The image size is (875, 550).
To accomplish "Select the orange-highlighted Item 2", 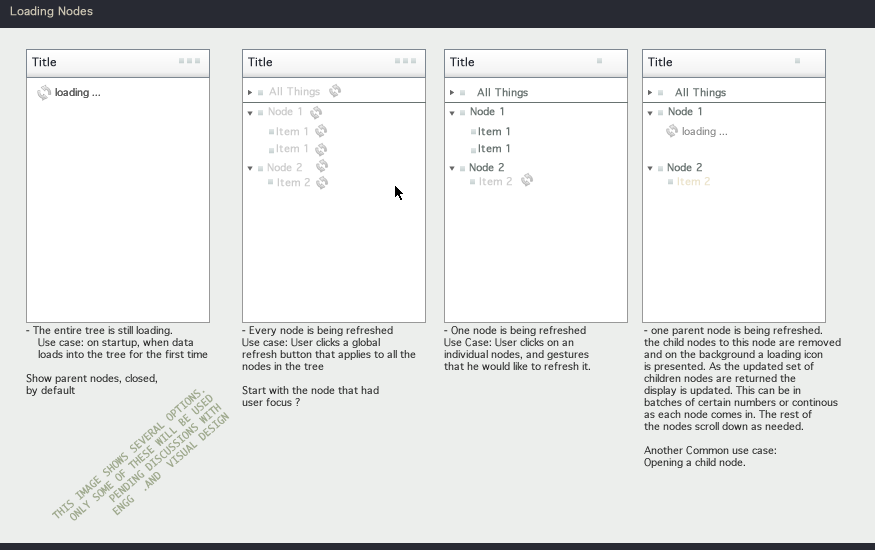I will tap(693, 182).
